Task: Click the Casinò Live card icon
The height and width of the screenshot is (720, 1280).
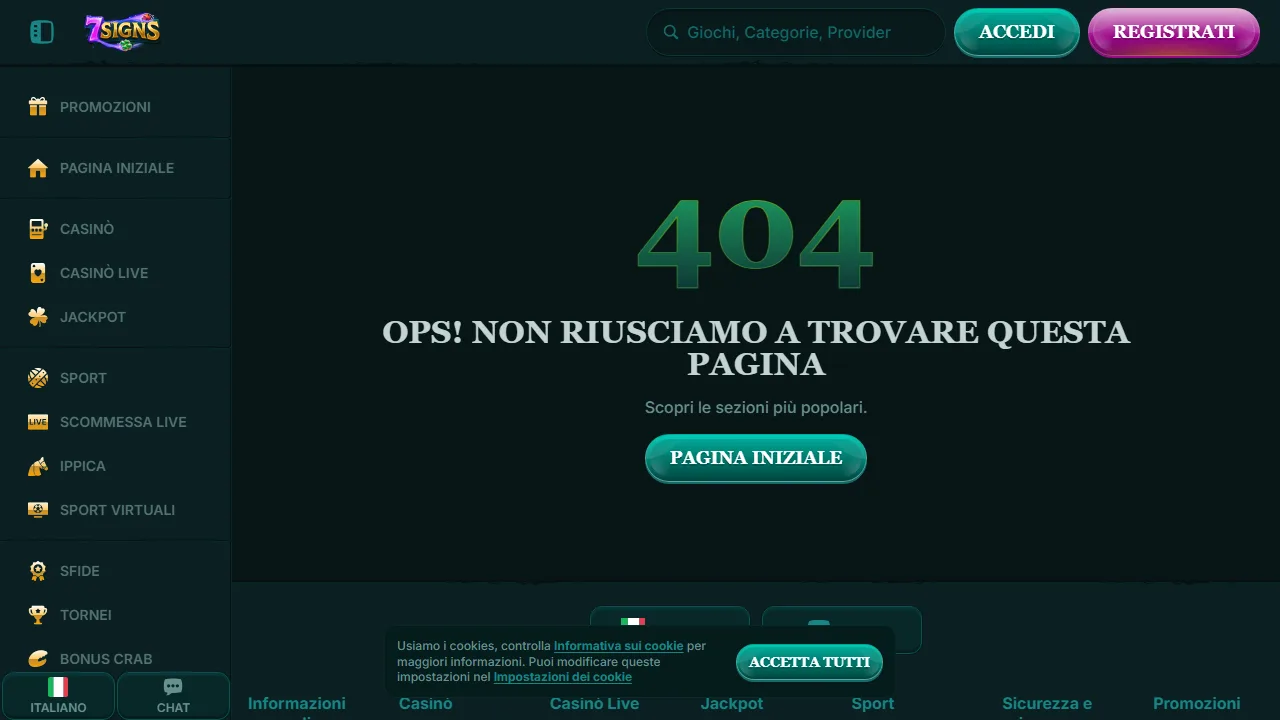Action: 38,273
